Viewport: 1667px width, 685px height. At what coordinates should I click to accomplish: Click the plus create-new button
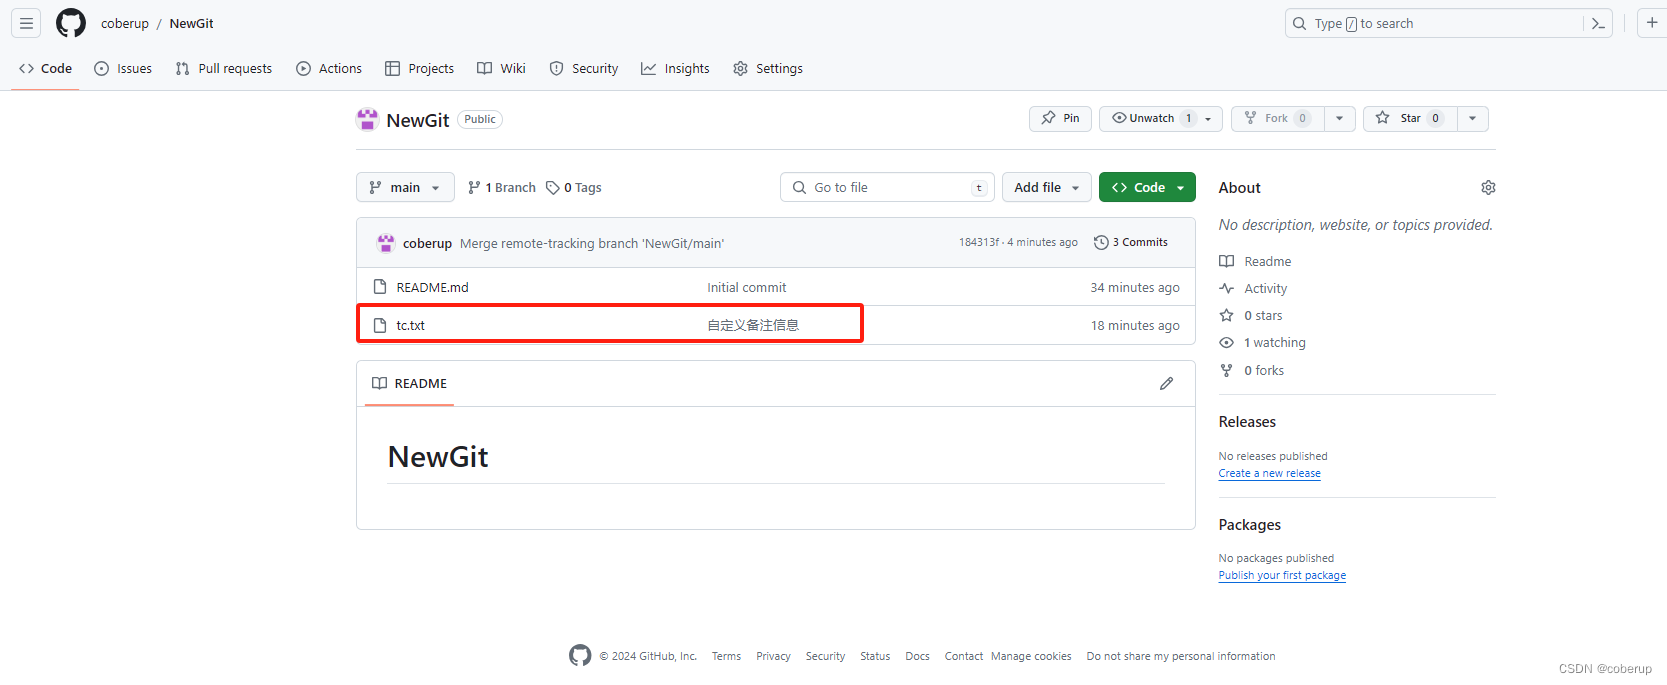[x=1652, y=23]
